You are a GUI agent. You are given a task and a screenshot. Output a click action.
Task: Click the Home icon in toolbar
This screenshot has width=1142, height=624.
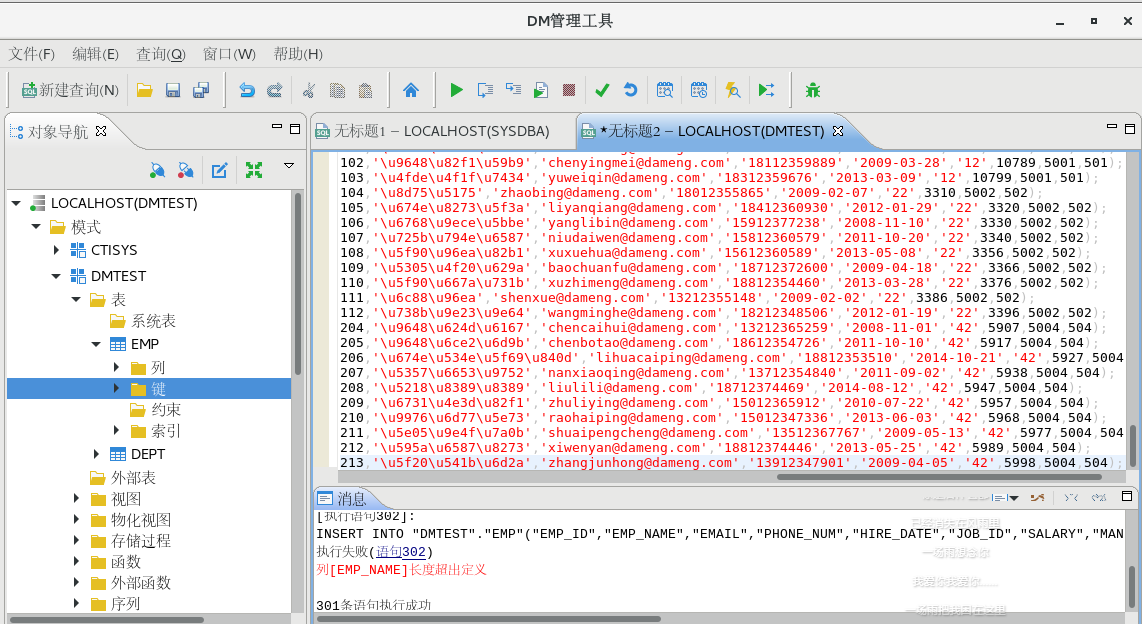click(x=411, y=90)
